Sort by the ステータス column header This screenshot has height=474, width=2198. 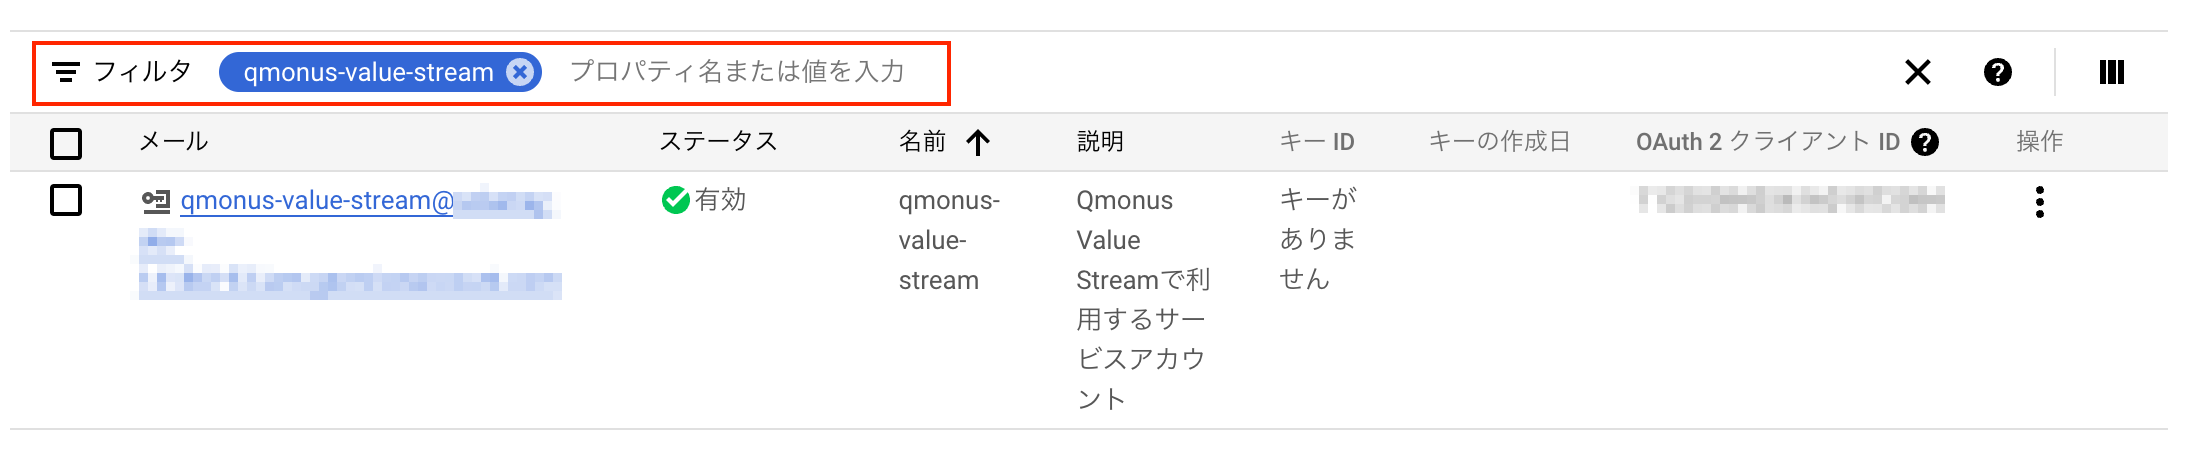[718, 142]
